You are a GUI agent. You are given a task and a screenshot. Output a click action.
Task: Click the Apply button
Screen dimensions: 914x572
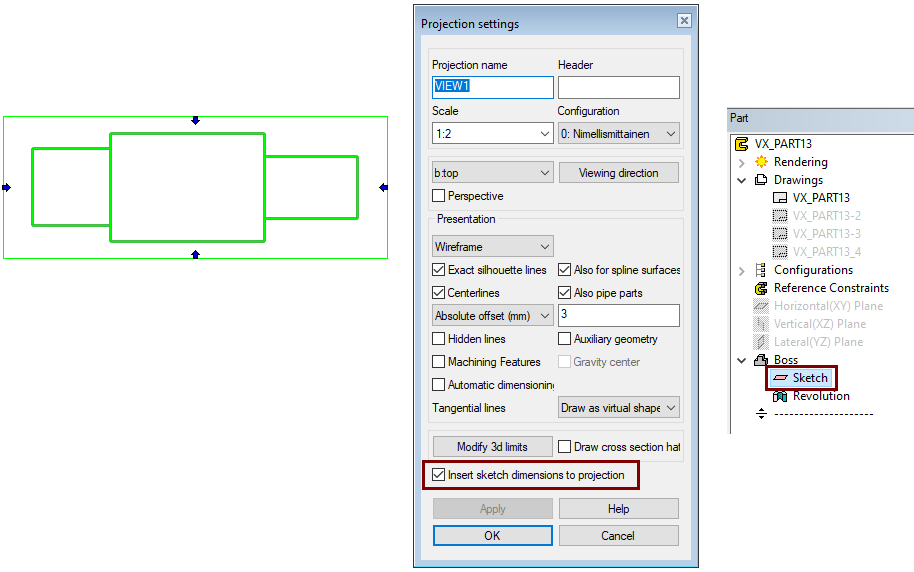[493, 508]
